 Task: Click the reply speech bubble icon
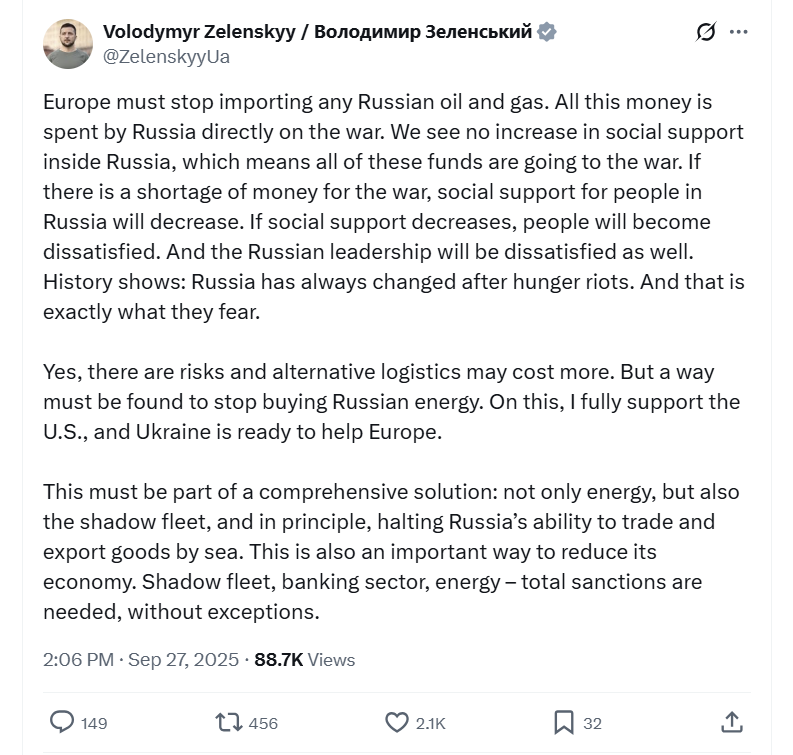pos(62,722)
